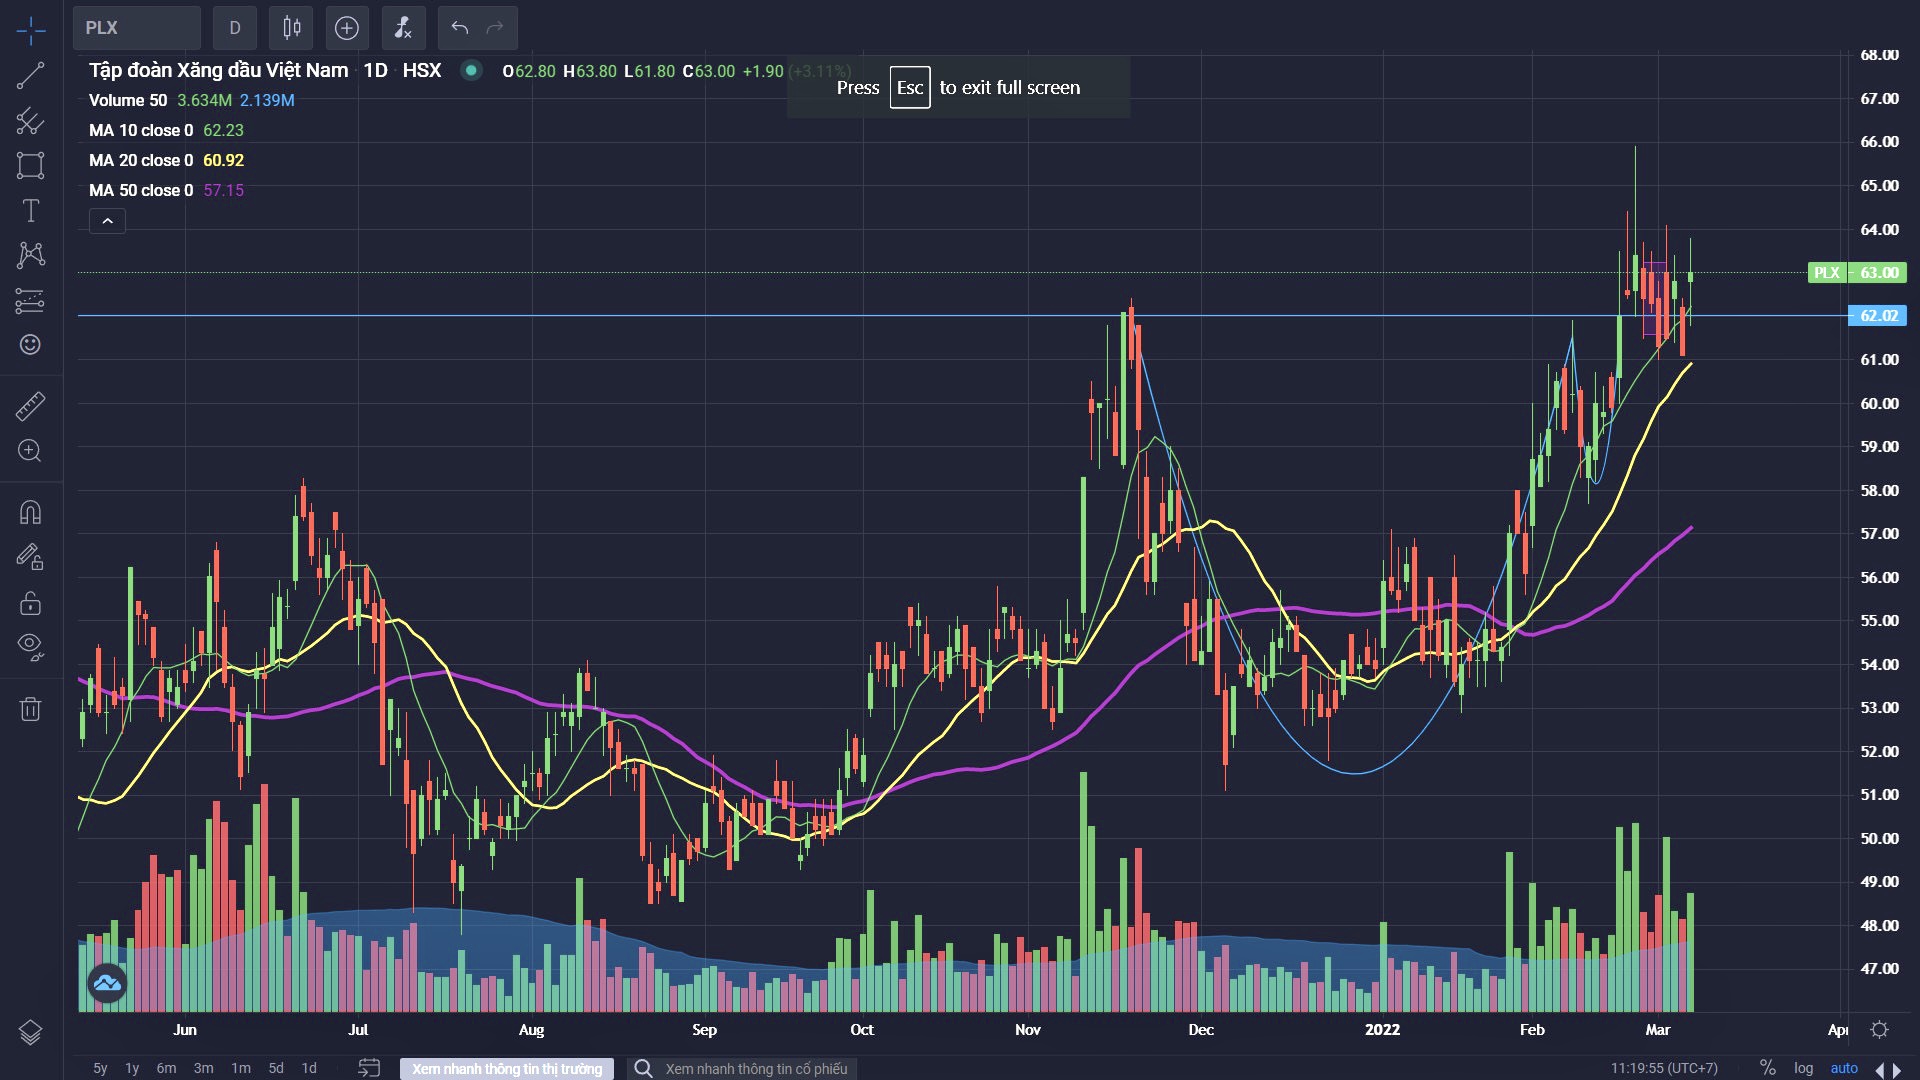The image size is (1920, 1080).
Task: Open the candlestick chart style selector
Action: [x=291, y=28]
